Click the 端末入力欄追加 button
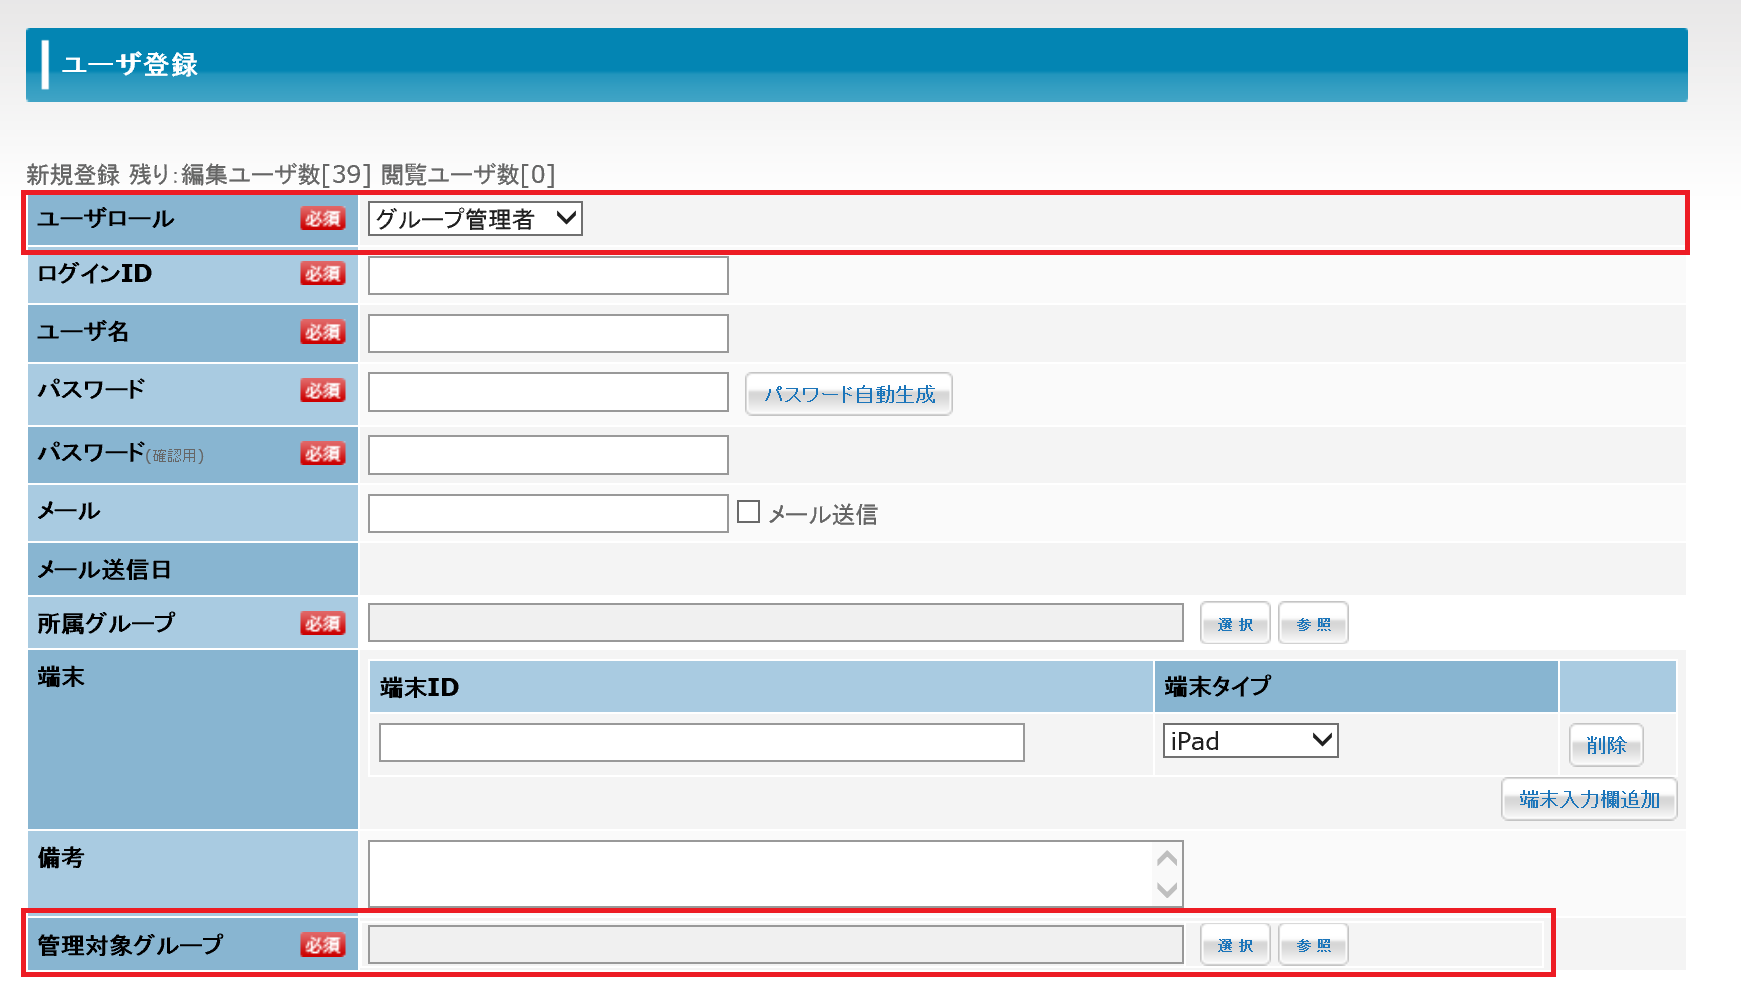This screenshot has width=1741, height=997. tap(1588, 800)
